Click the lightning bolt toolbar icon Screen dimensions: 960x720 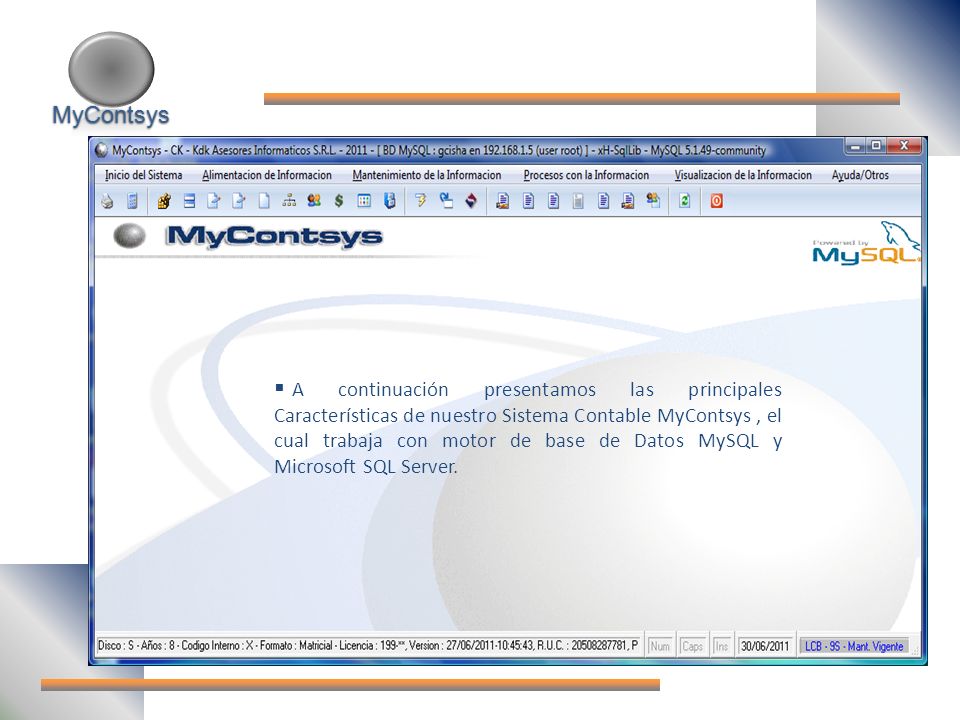(421, 200)
